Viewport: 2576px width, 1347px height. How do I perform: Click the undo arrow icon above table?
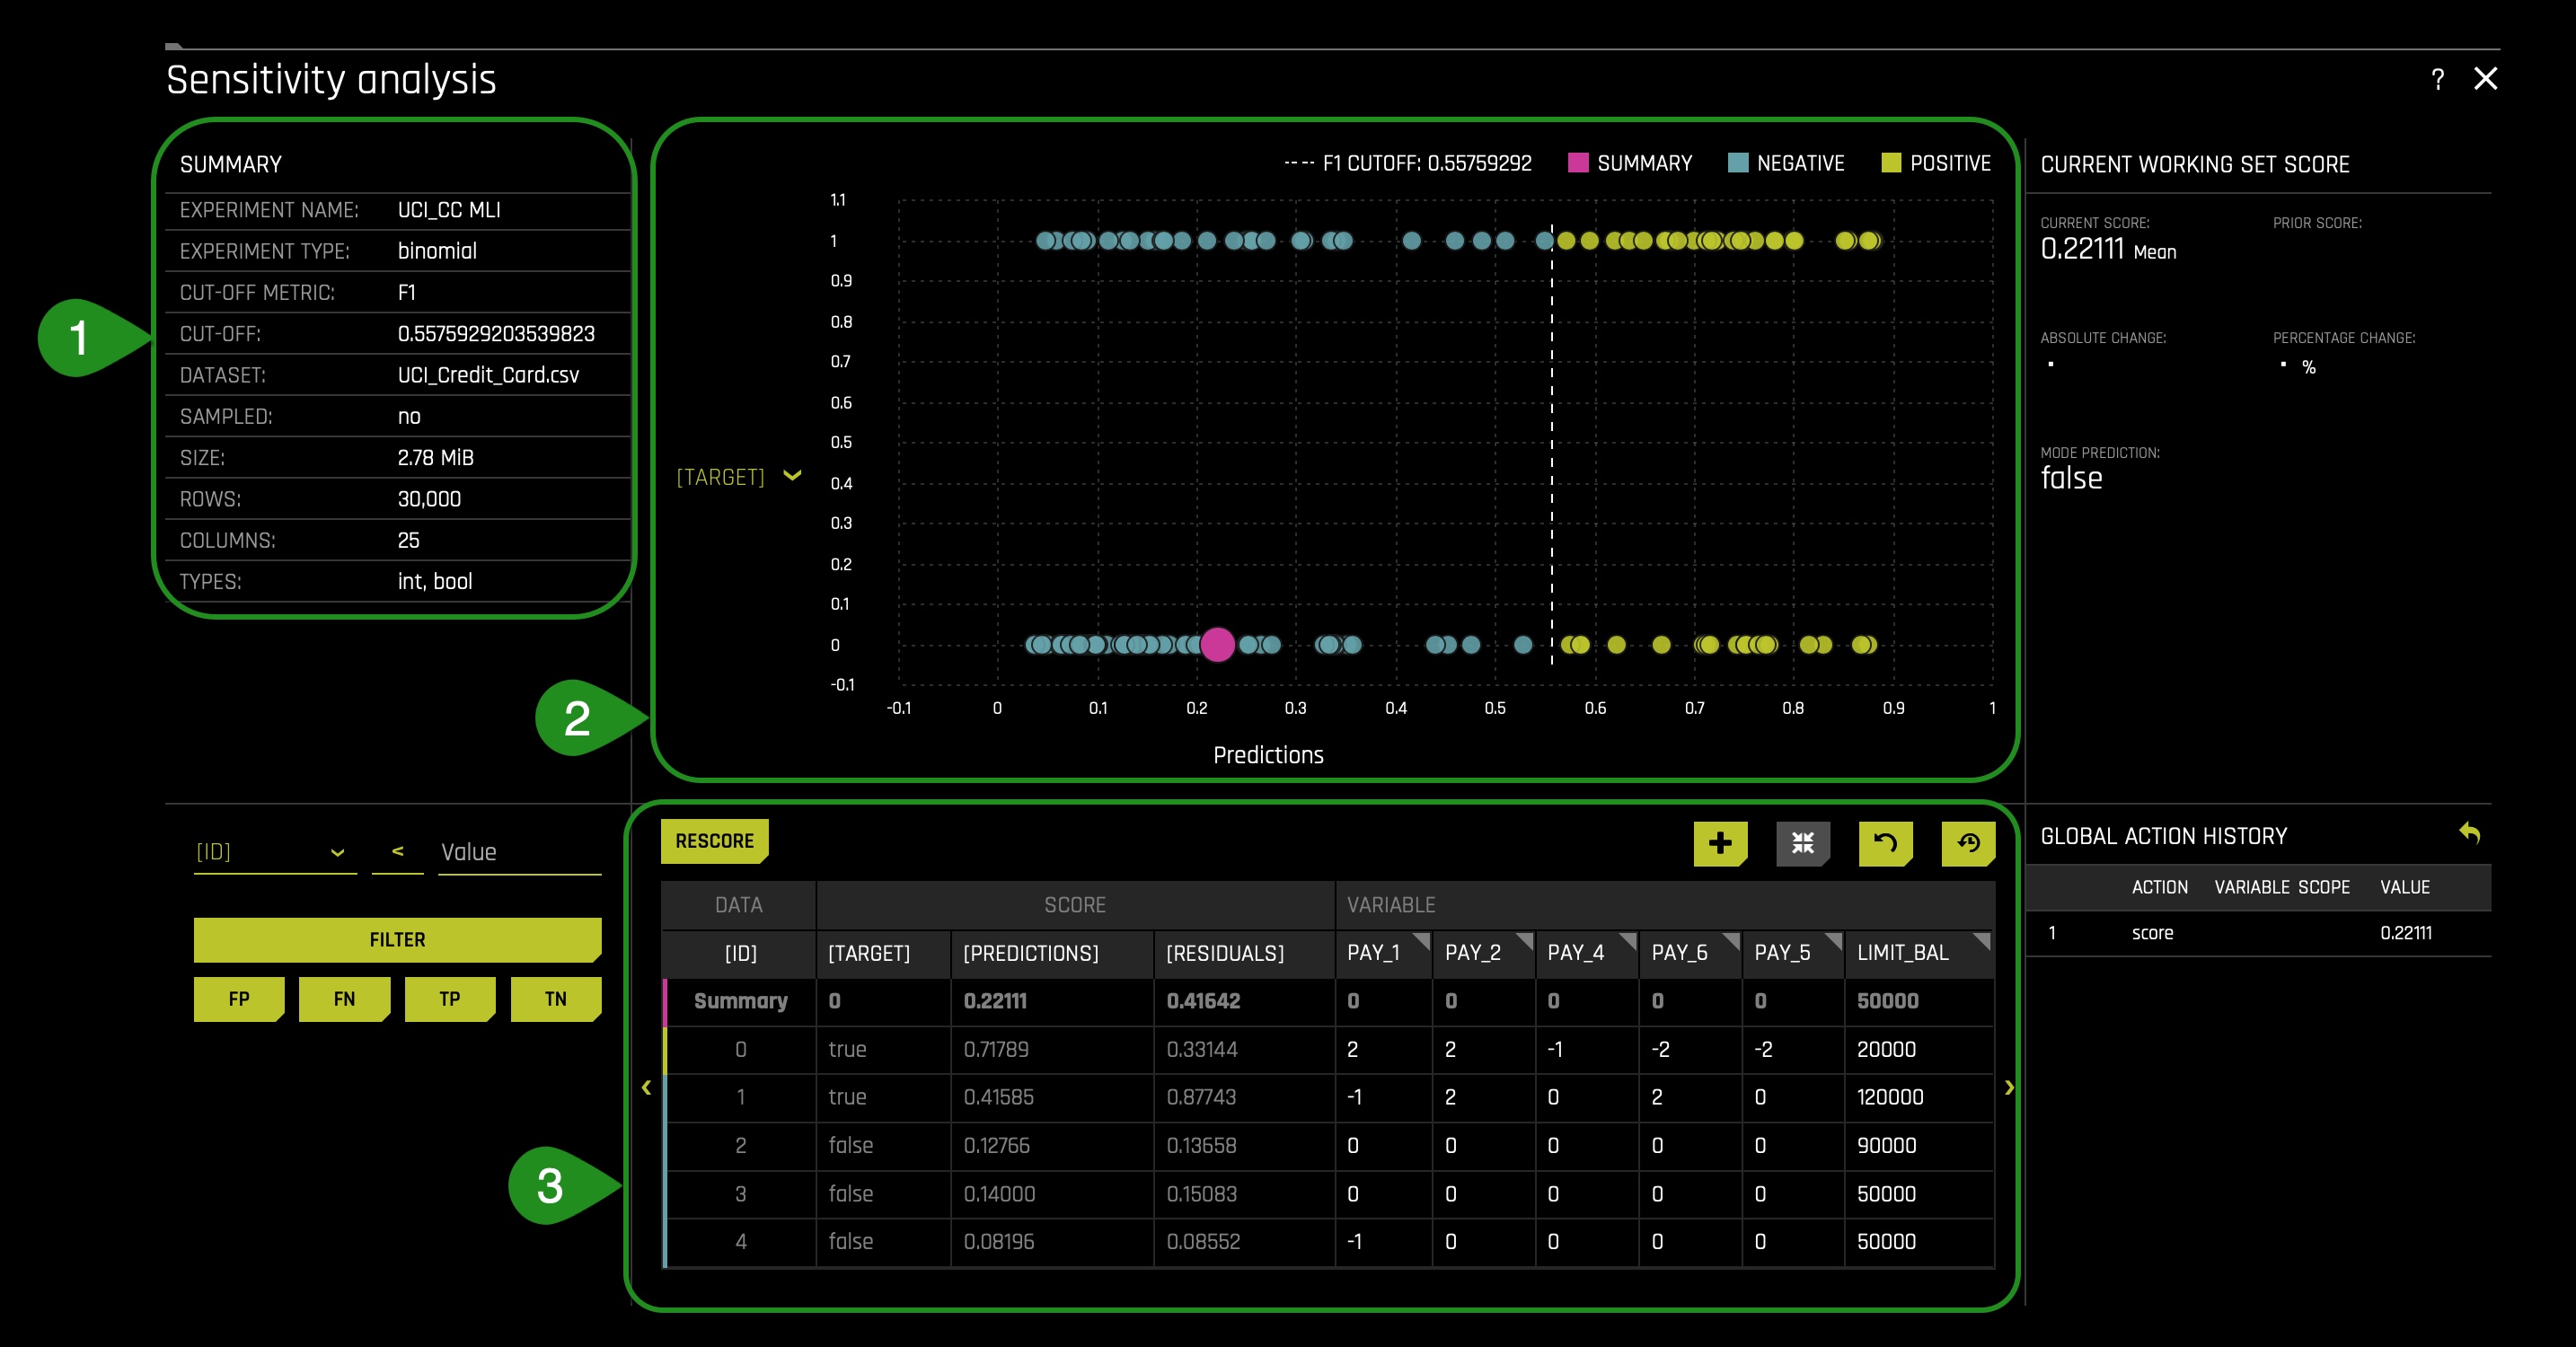tap(1885, 843)
